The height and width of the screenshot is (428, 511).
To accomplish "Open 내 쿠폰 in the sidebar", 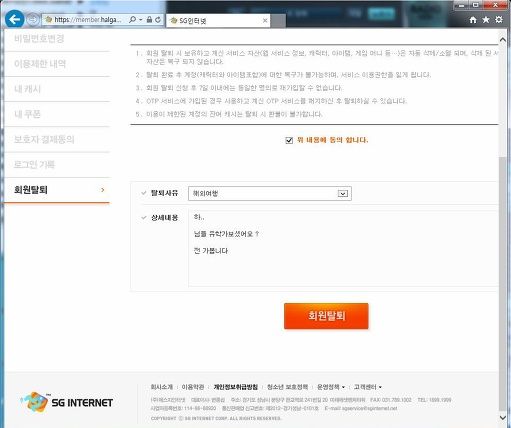I will click(x=27, y=114).
